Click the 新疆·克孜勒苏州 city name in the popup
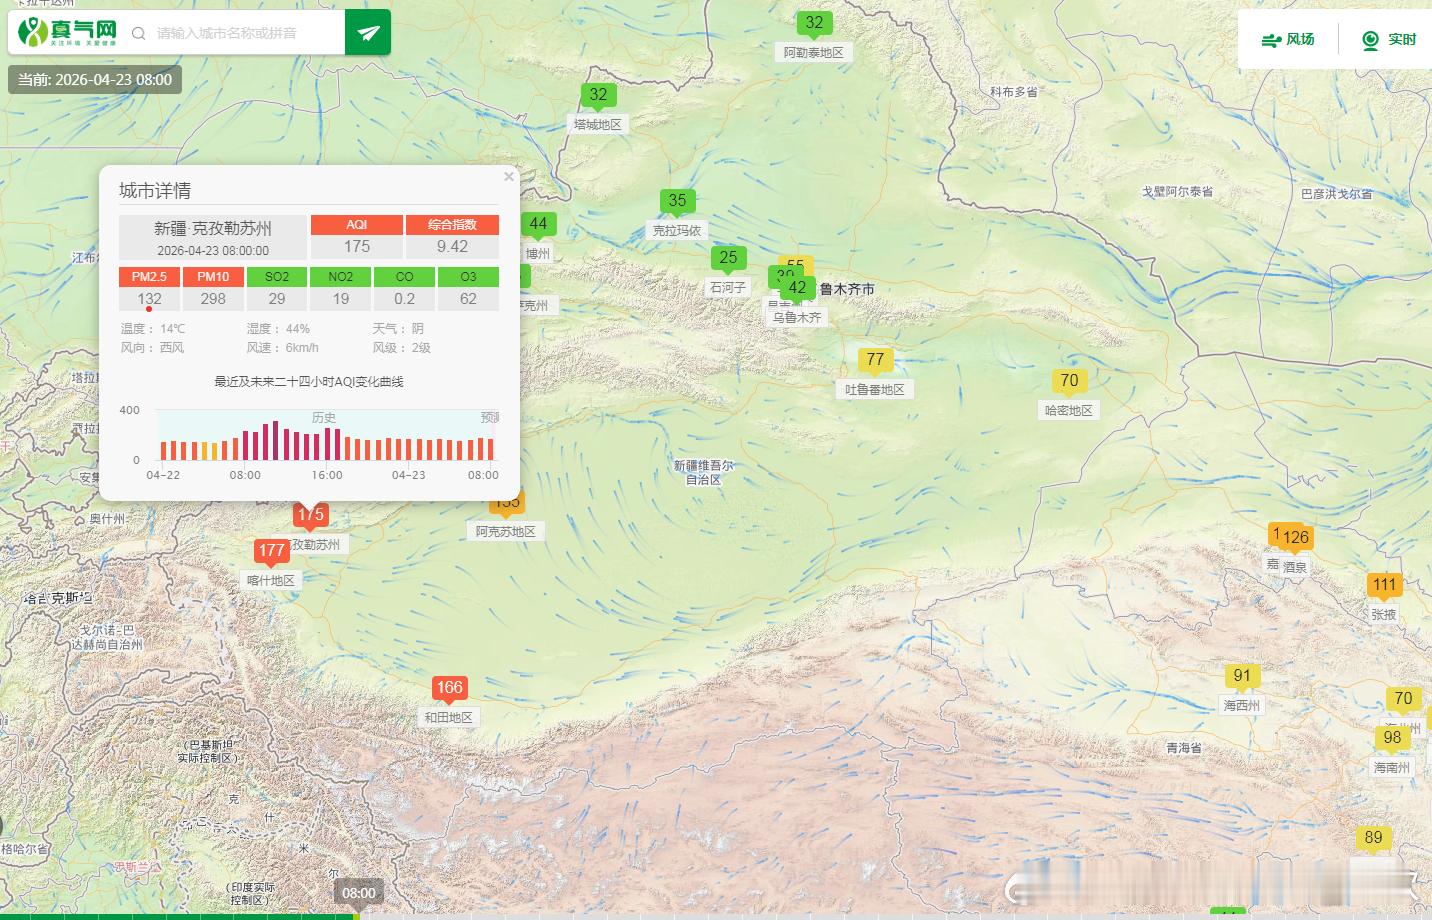Screen dimensions: 1432x920 213,229
